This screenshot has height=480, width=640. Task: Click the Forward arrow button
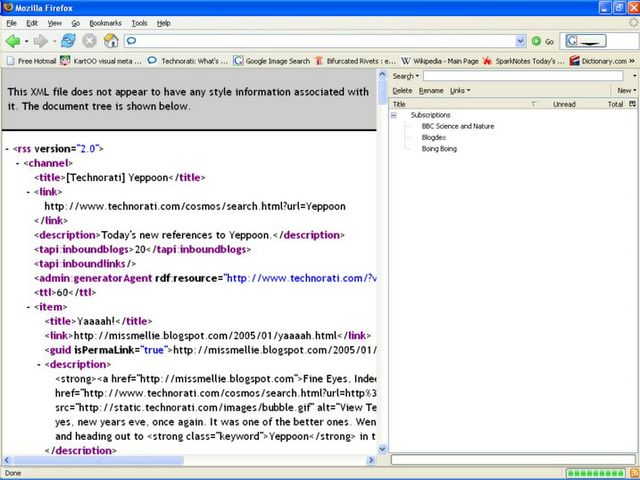point(41,41)
